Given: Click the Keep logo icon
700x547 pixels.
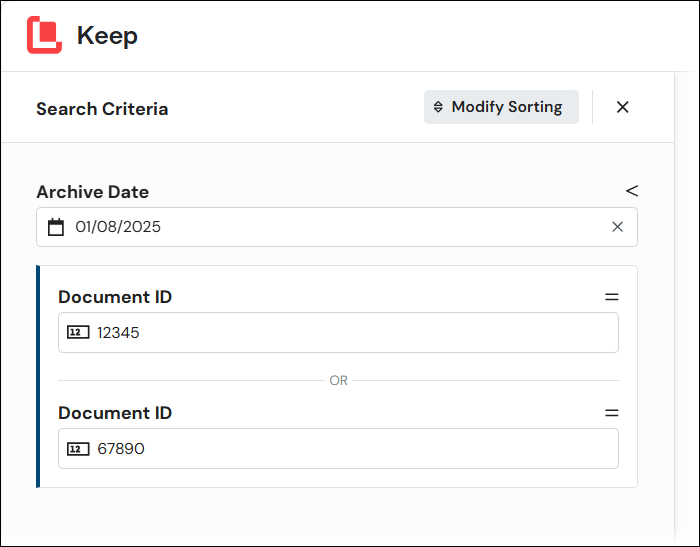Looking at the screenshot, I should point(44,35).
